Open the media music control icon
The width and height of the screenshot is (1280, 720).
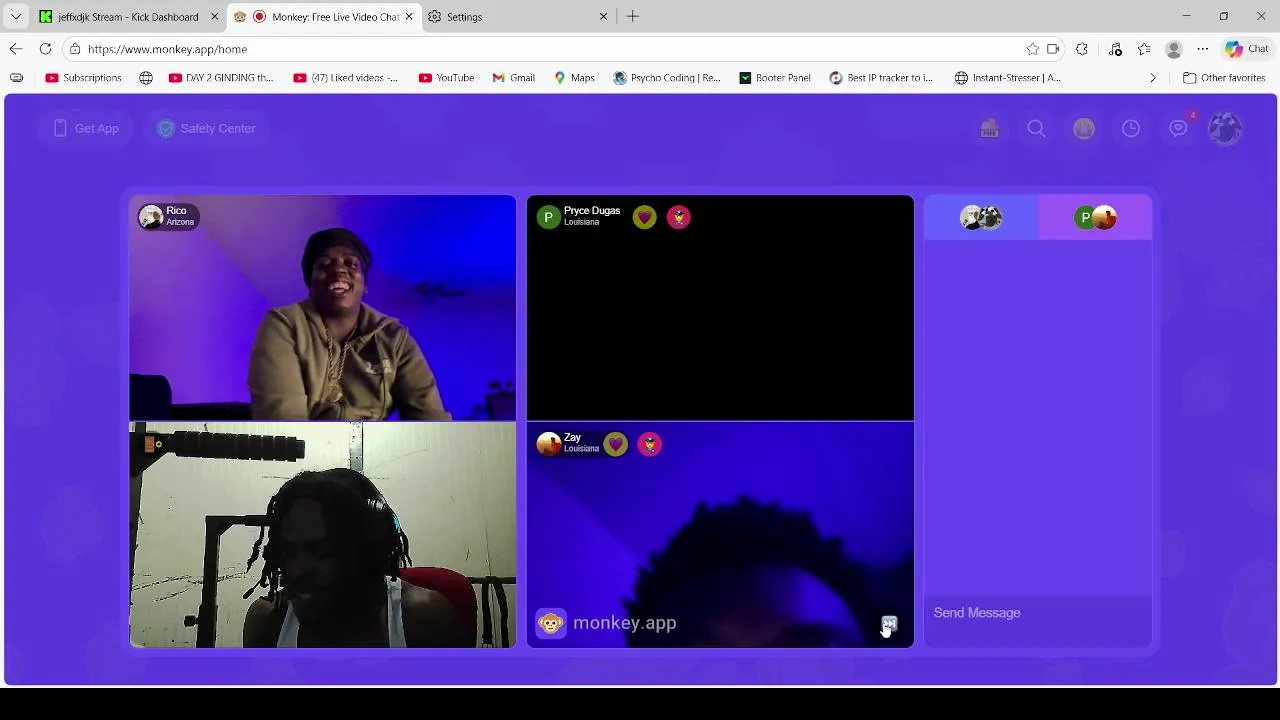point(1115,49)
